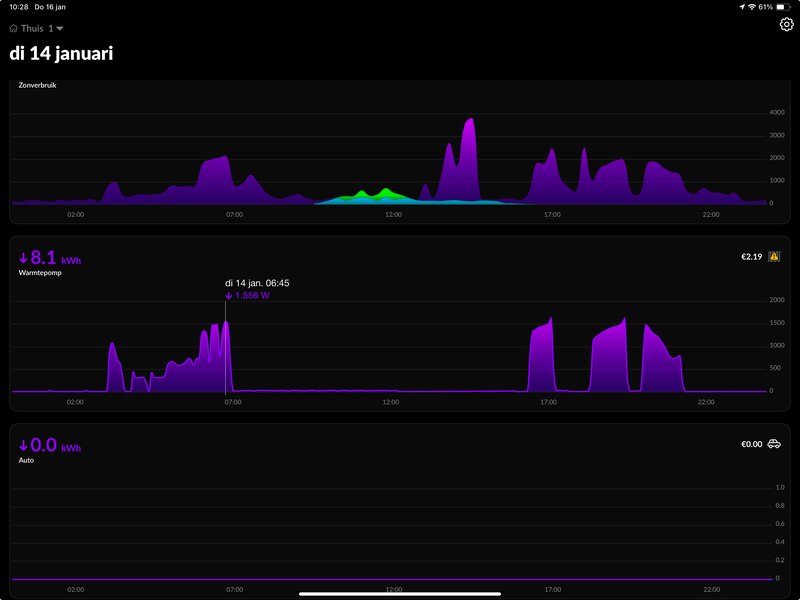The width and height of the screenshot is (800, 600).
Task: Tap the battery indicator in the status bar
Action: (x=783, y=7)
